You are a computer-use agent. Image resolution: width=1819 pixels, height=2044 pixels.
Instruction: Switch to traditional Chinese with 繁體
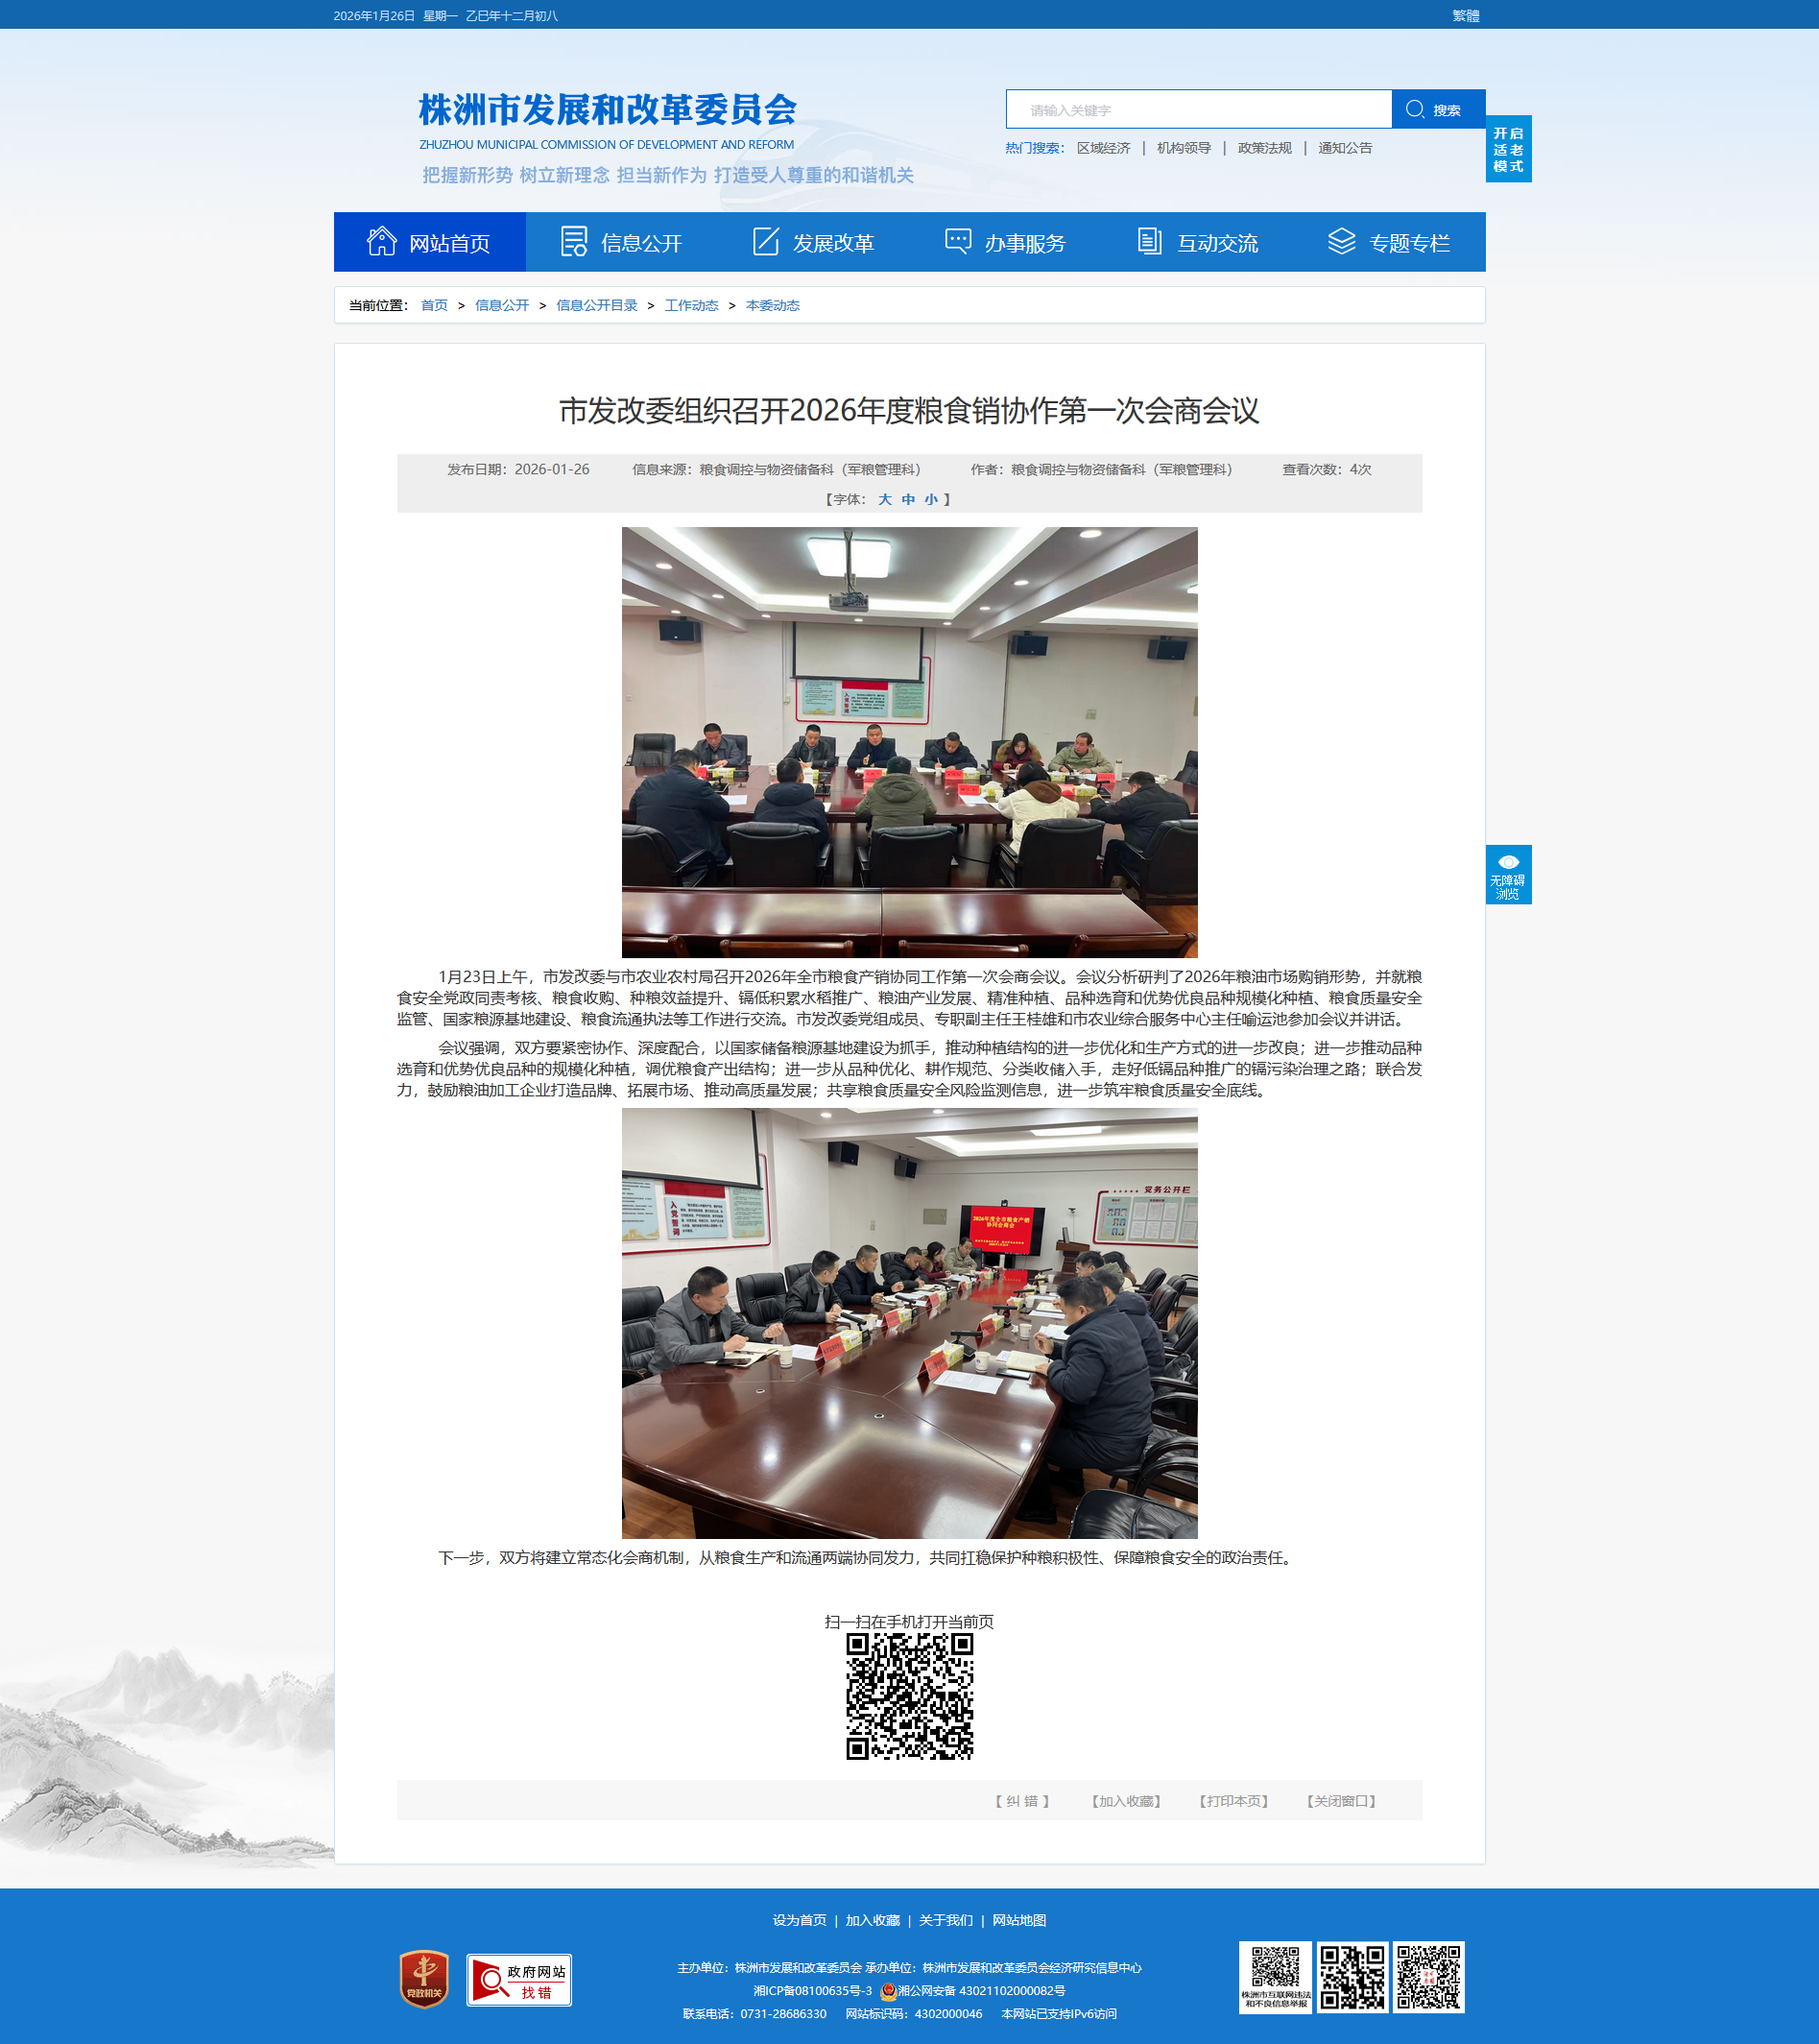[1465, 16]
